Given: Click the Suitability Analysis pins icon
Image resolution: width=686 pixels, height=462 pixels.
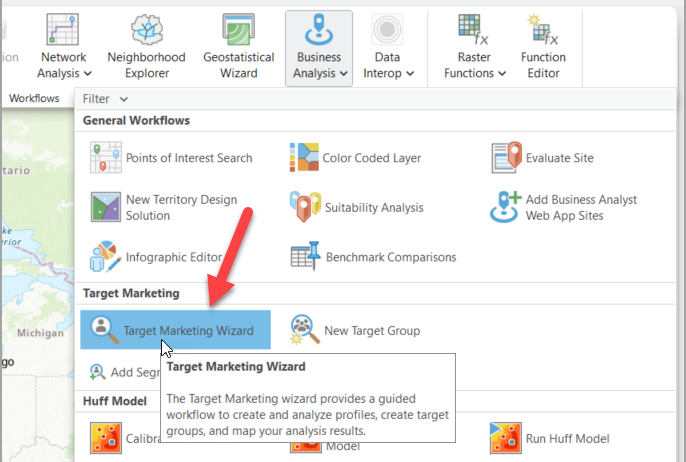Looking at the screenshot, I should pyautogui.click(x=305, y=207).
